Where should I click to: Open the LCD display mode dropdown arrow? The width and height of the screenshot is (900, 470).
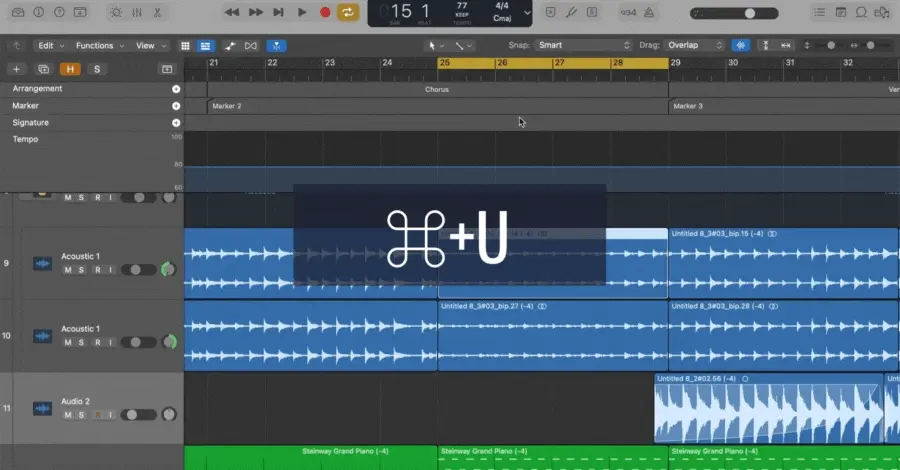527,13
